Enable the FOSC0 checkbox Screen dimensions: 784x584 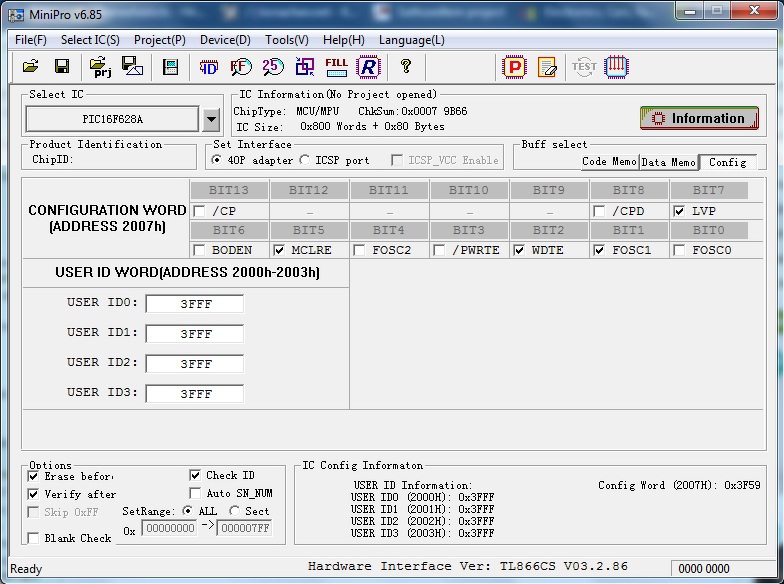coord(679,250)
